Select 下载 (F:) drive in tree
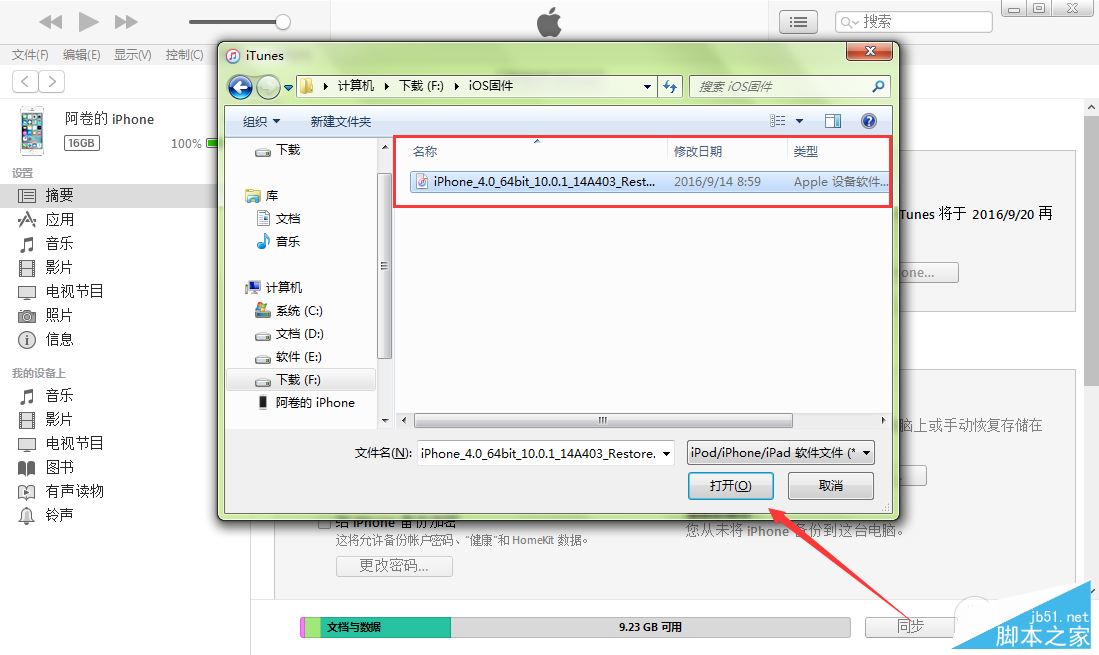Viewport: 1099px width, 655px height. pyautogui.click(x=301, y=380)
